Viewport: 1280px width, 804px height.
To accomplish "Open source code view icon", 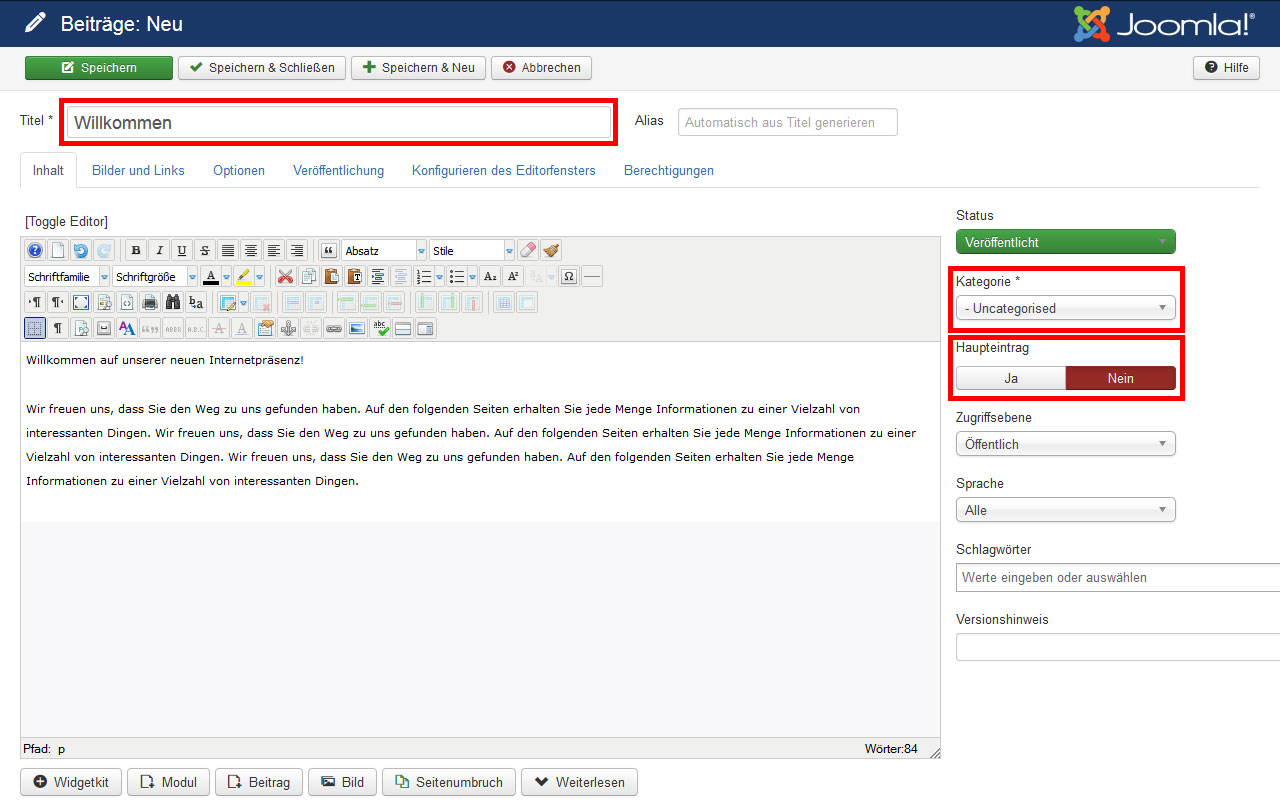I will (x=127, y=302).
